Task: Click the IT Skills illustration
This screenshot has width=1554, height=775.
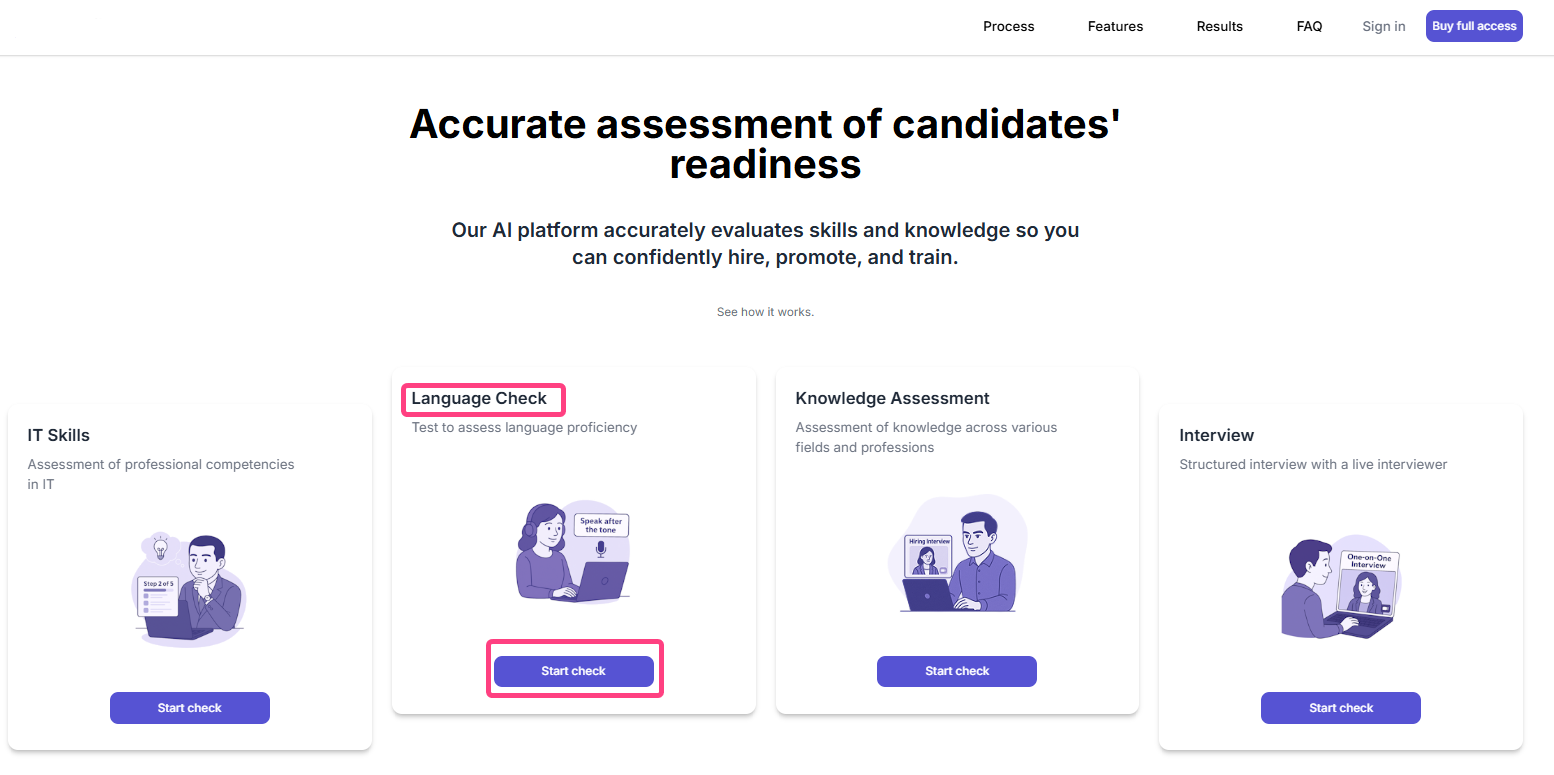Action: click(x=190, y=590)
